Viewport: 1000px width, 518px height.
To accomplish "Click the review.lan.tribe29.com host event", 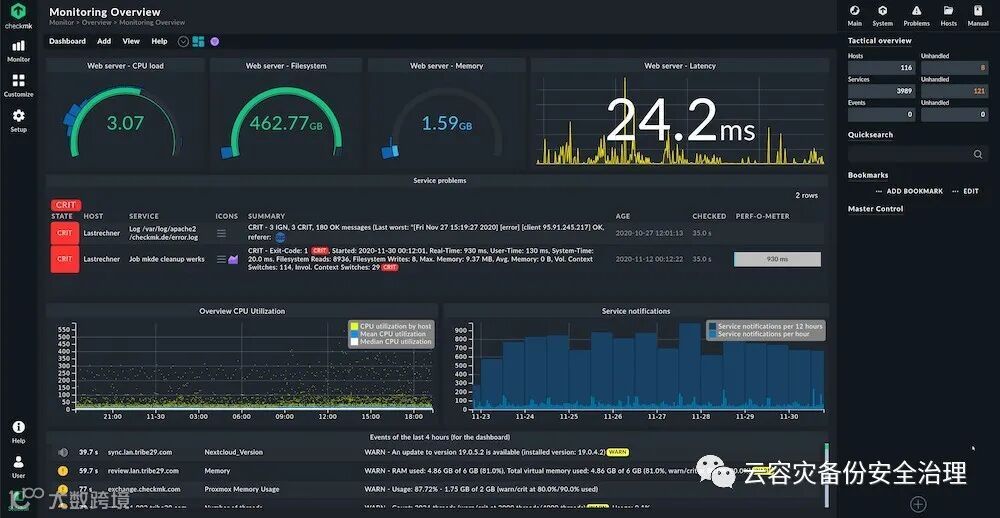I will click(x=143, y=471).
